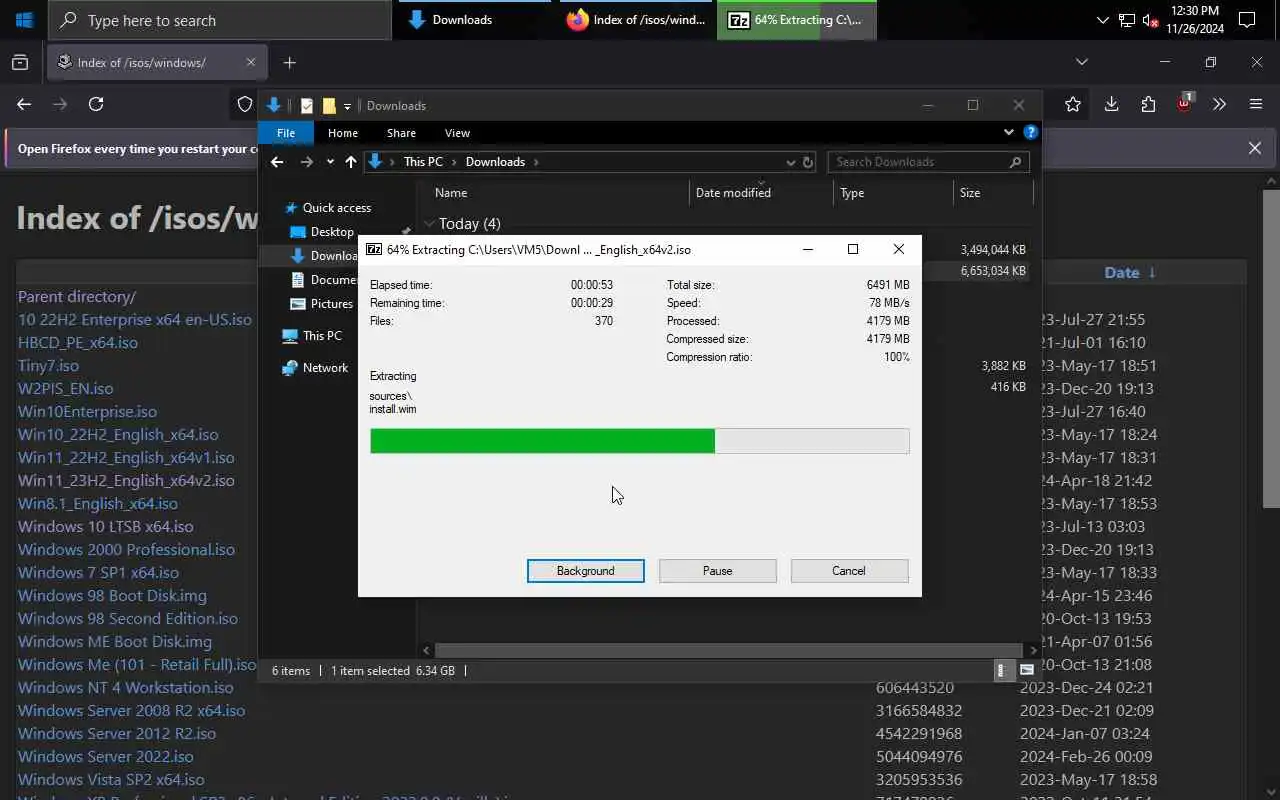Open Parent directory link
This screenshot has height=800, width=1280.
pos(77,296)
